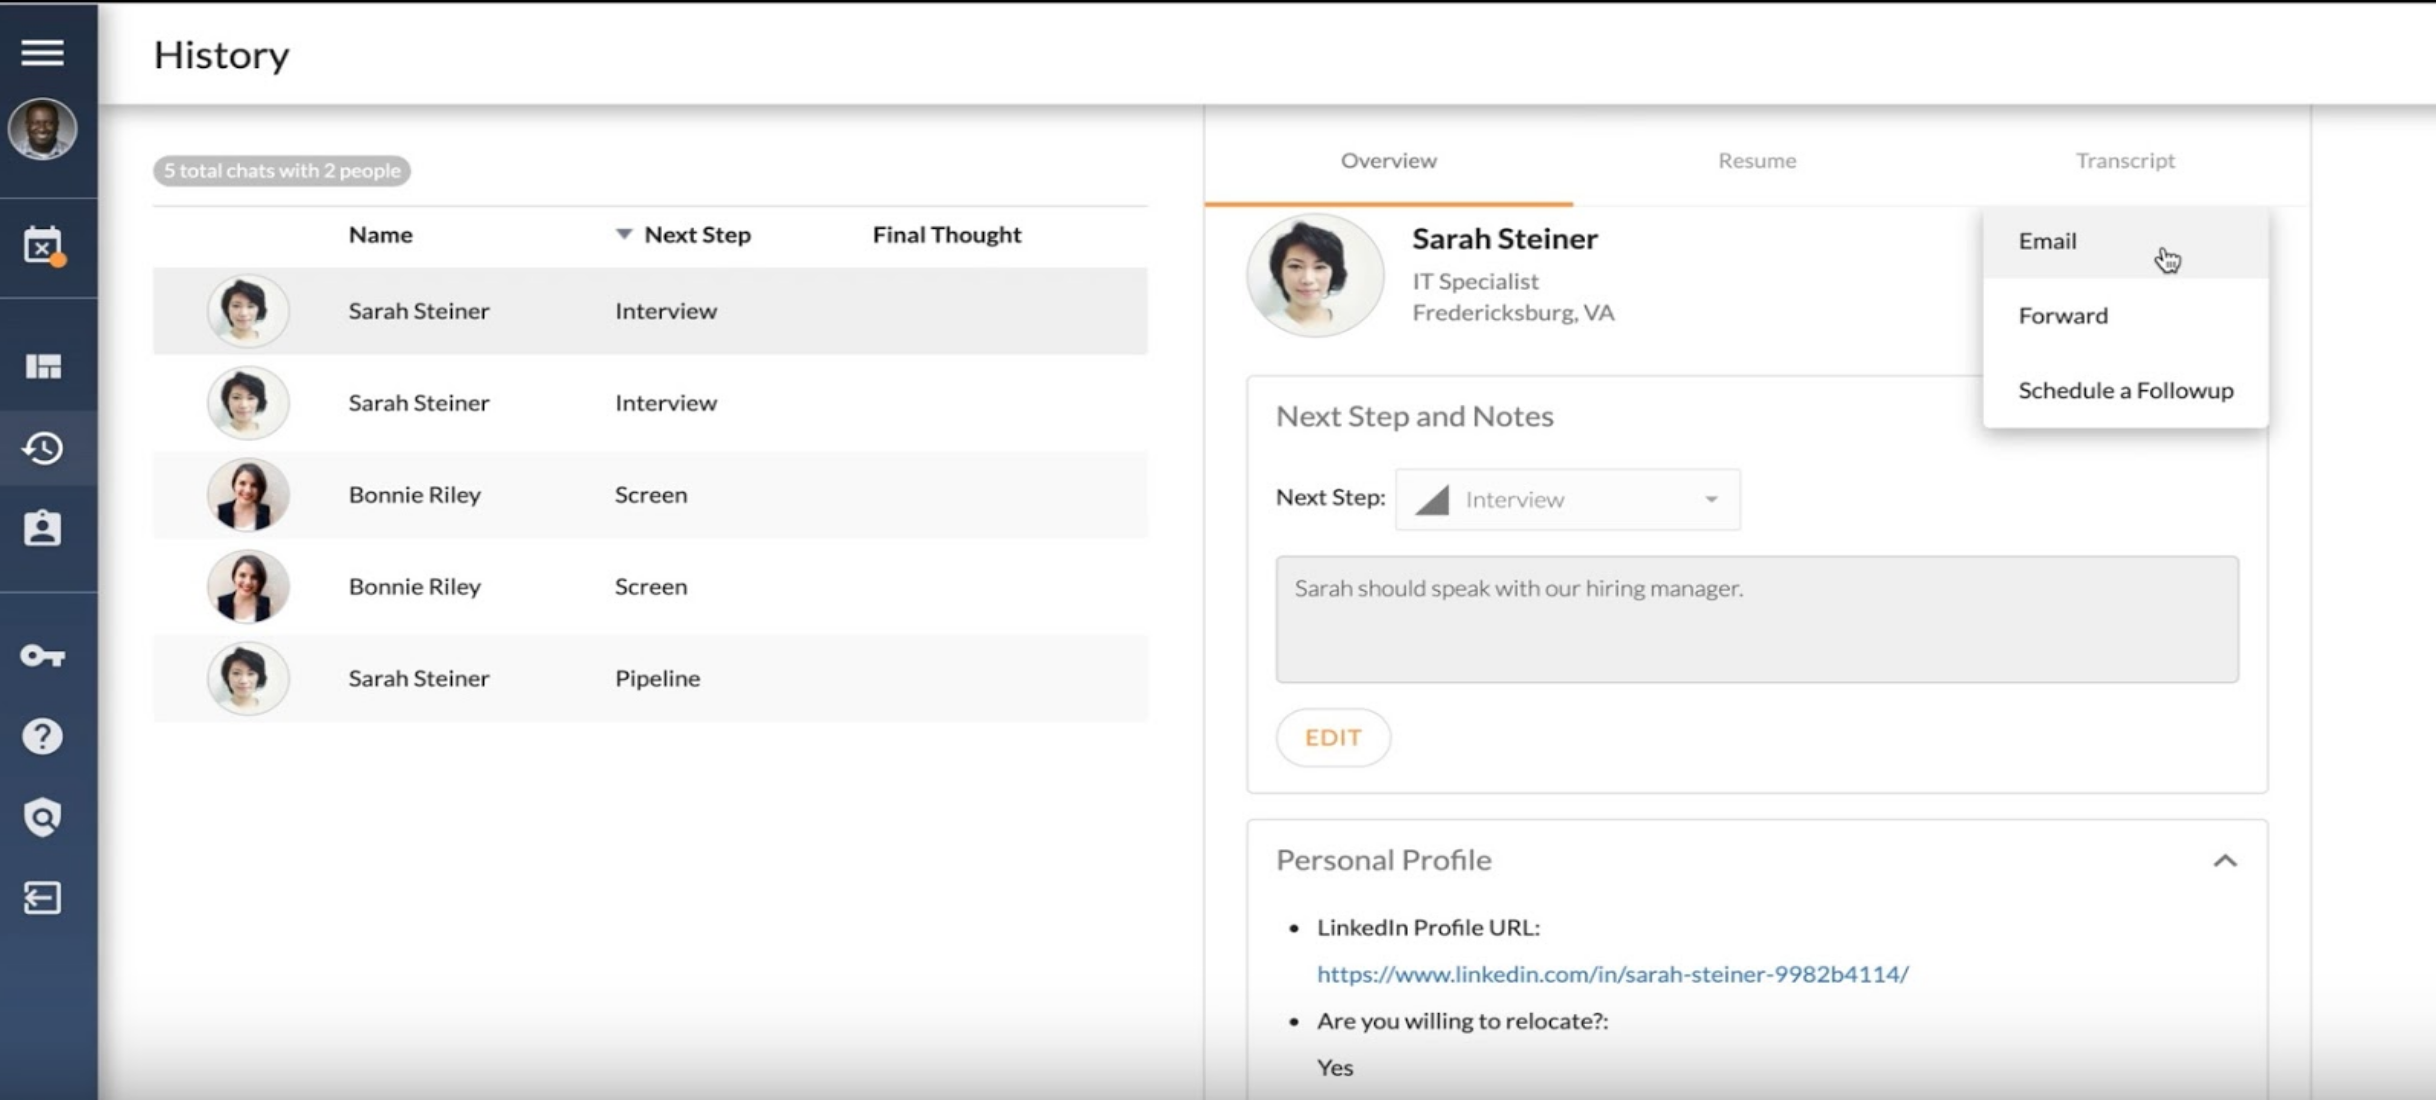Select the History clock icon in sidebar
2436x1100 pixels.
tap(43, 448)
